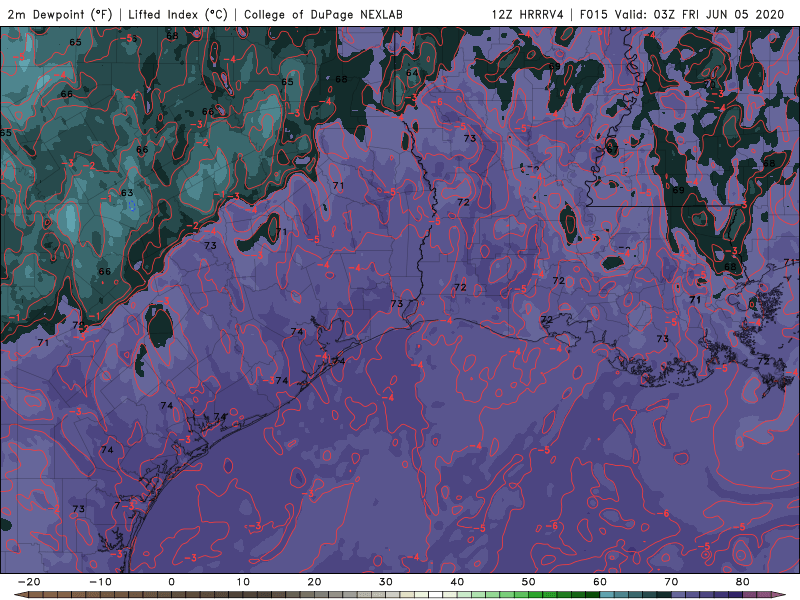
Task: Click the 80 label on the color scale
Action: point(743,582)
